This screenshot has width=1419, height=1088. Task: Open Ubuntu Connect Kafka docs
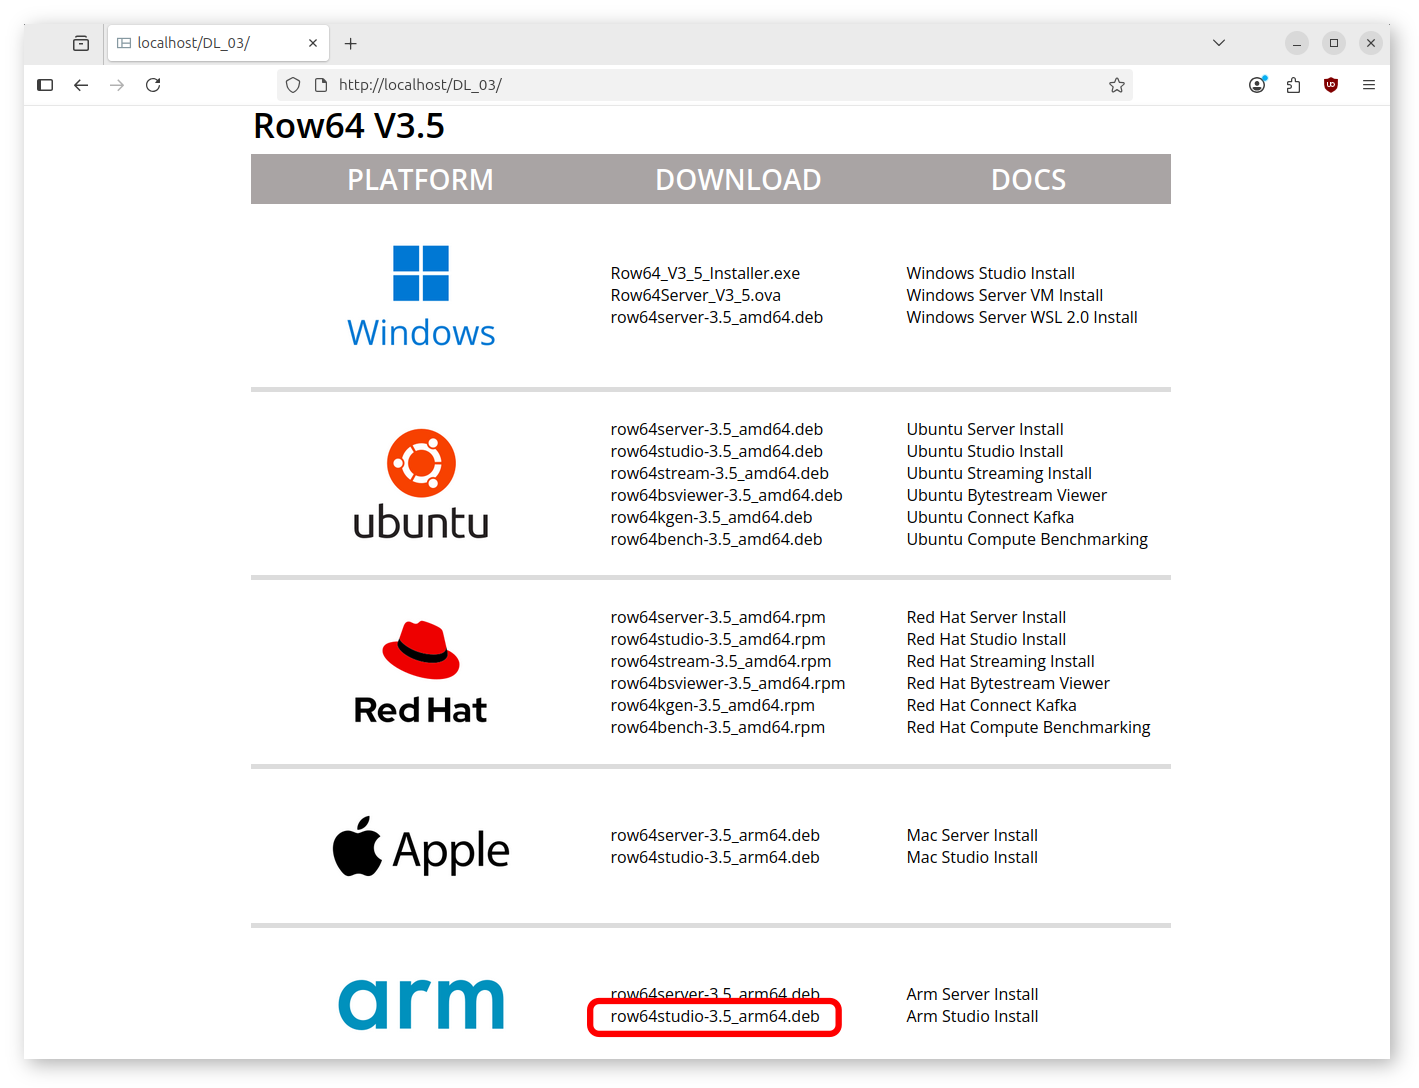click(990, 517)
